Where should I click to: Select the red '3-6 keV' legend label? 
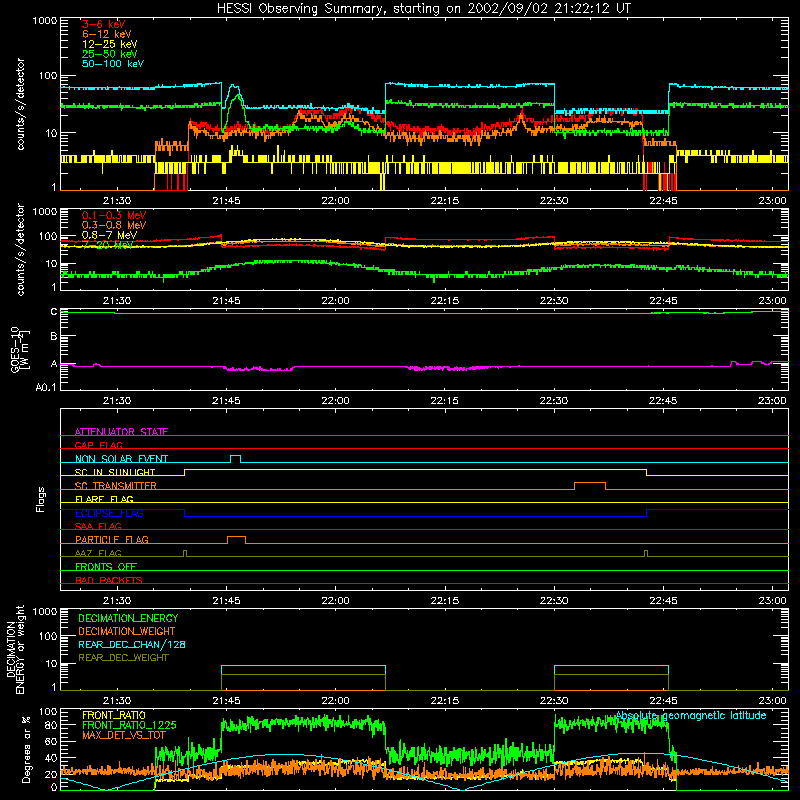(x=104, y=24)
